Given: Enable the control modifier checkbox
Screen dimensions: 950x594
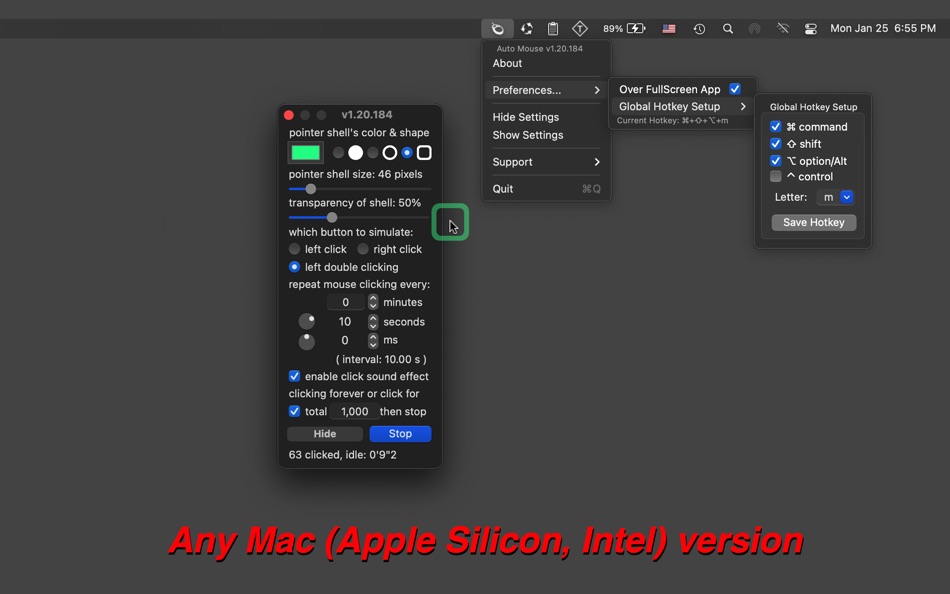Looking at the screenshot, I should pyautogui.click(x=776, y=176).
